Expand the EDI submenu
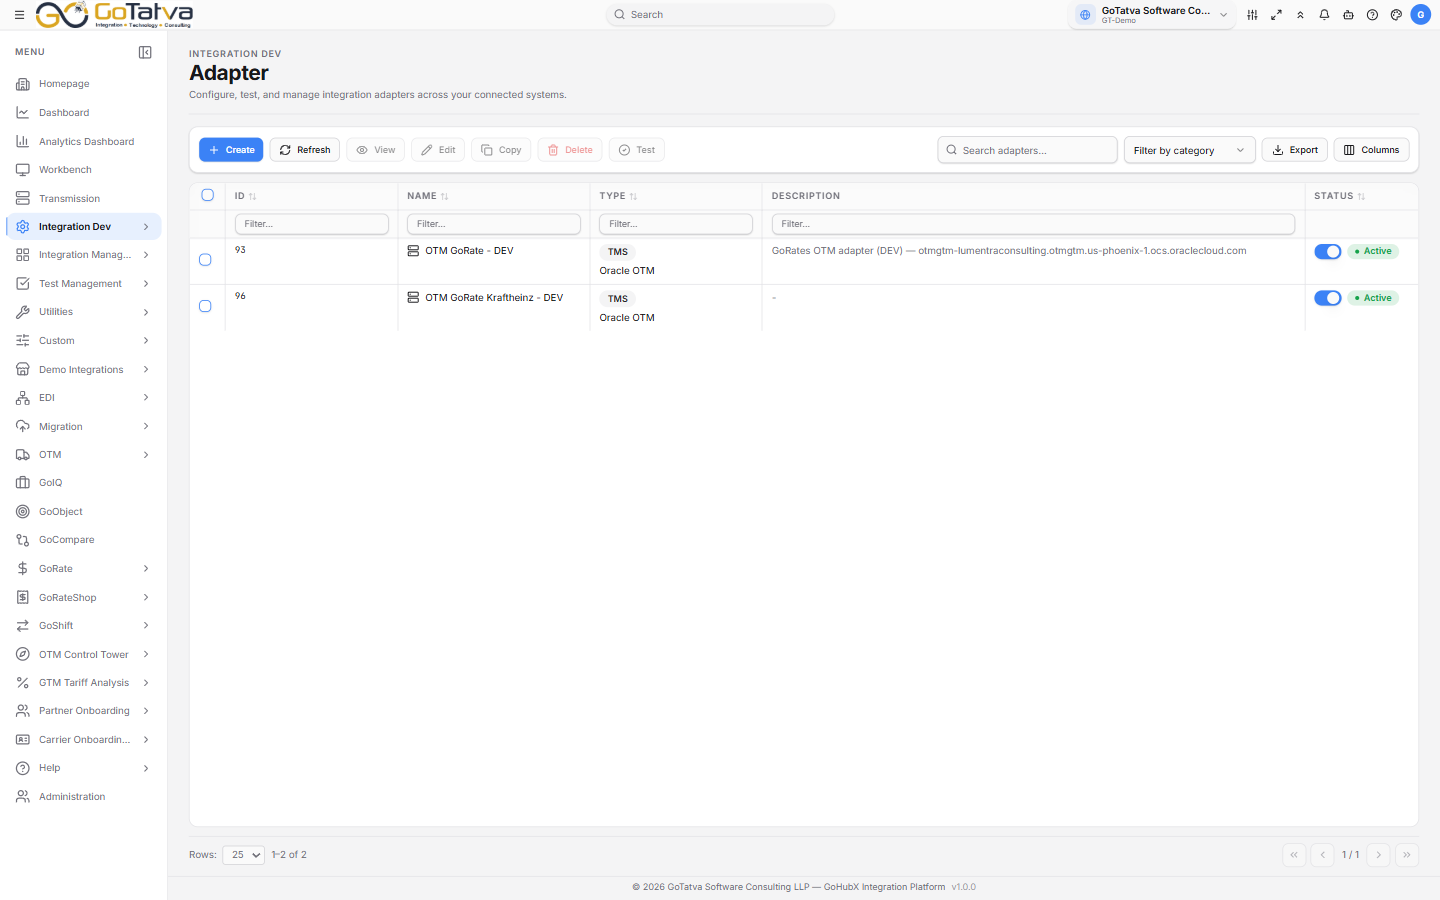The image size is (1440, 900). 146,398
